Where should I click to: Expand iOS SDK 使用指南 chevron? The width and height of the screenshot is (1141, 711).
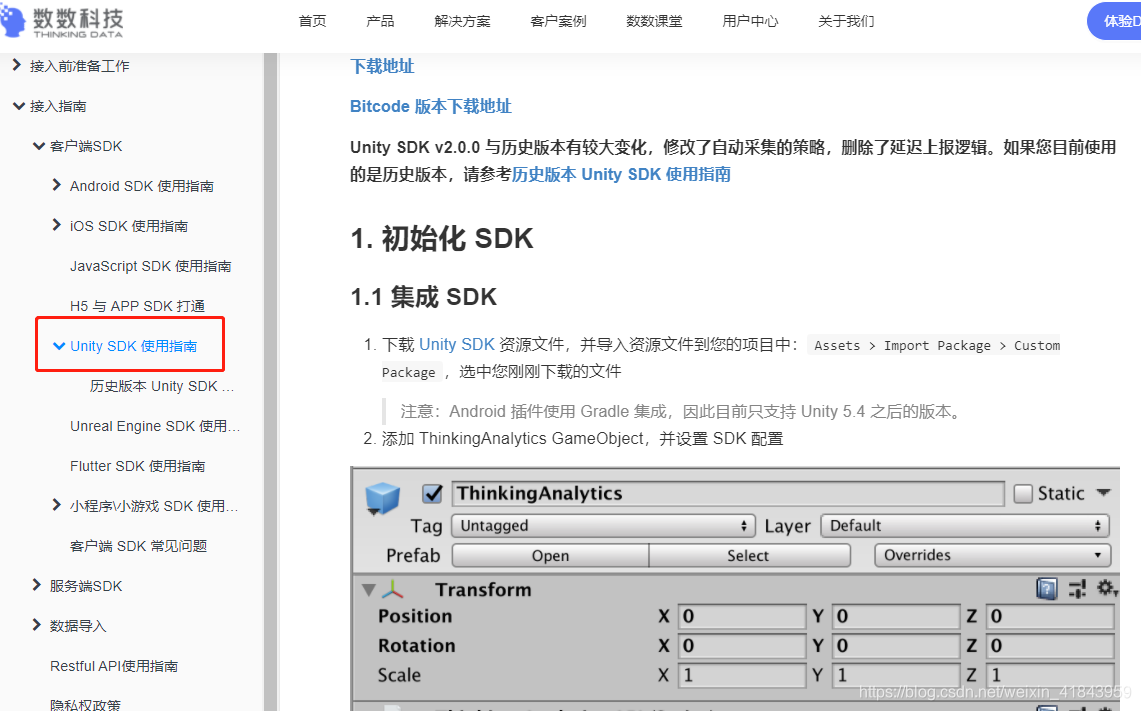57,226
